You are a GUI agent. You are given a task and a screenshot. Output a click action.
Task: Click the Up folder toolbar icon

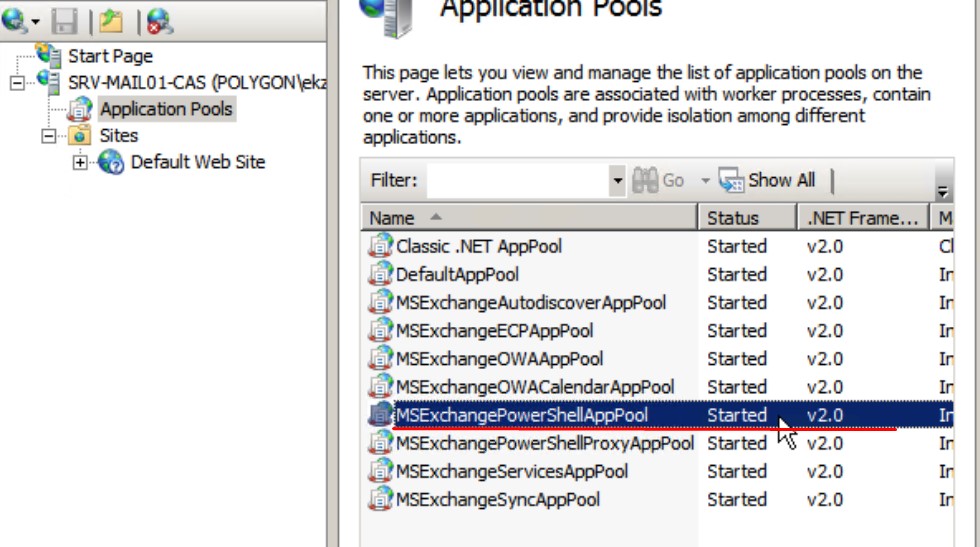coord(111,20)
